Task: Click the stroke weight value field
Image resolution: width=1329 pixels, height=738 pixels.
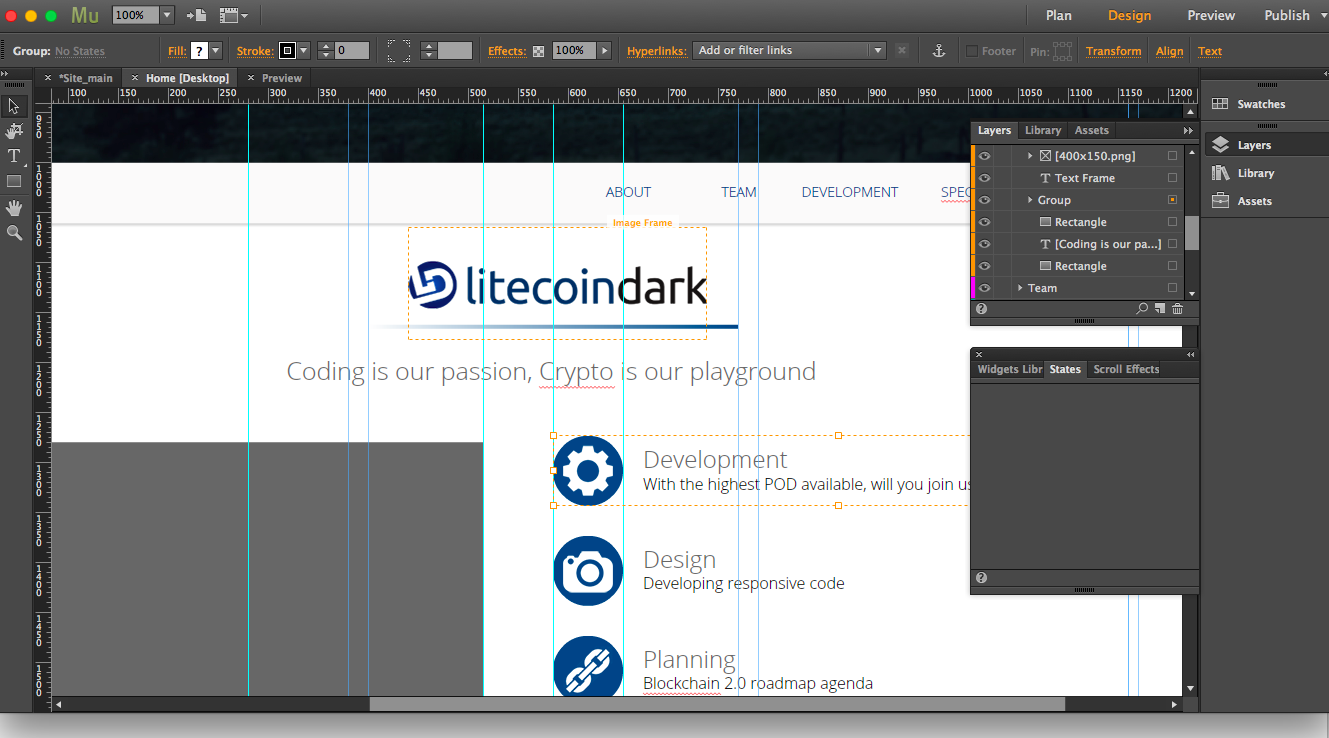Action: [x=352, y=51]
